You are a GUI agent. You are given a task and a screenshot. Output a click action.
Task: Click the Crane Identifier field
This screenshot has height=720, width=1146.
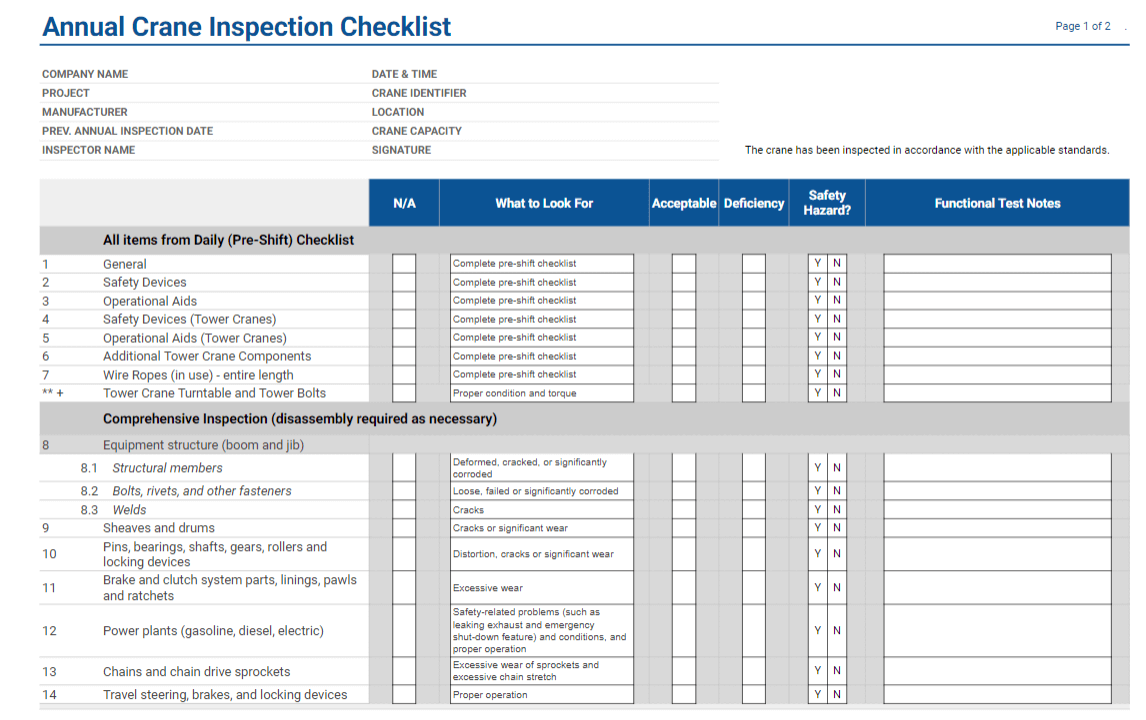[x=592, y=93]
